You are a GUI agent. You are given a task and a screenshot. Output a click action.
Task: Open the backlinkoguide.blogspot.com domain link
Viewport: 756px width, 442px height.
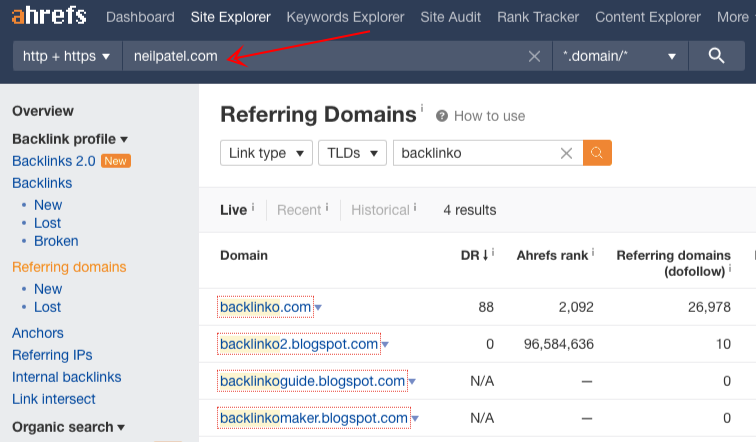(x=312, y=381)
